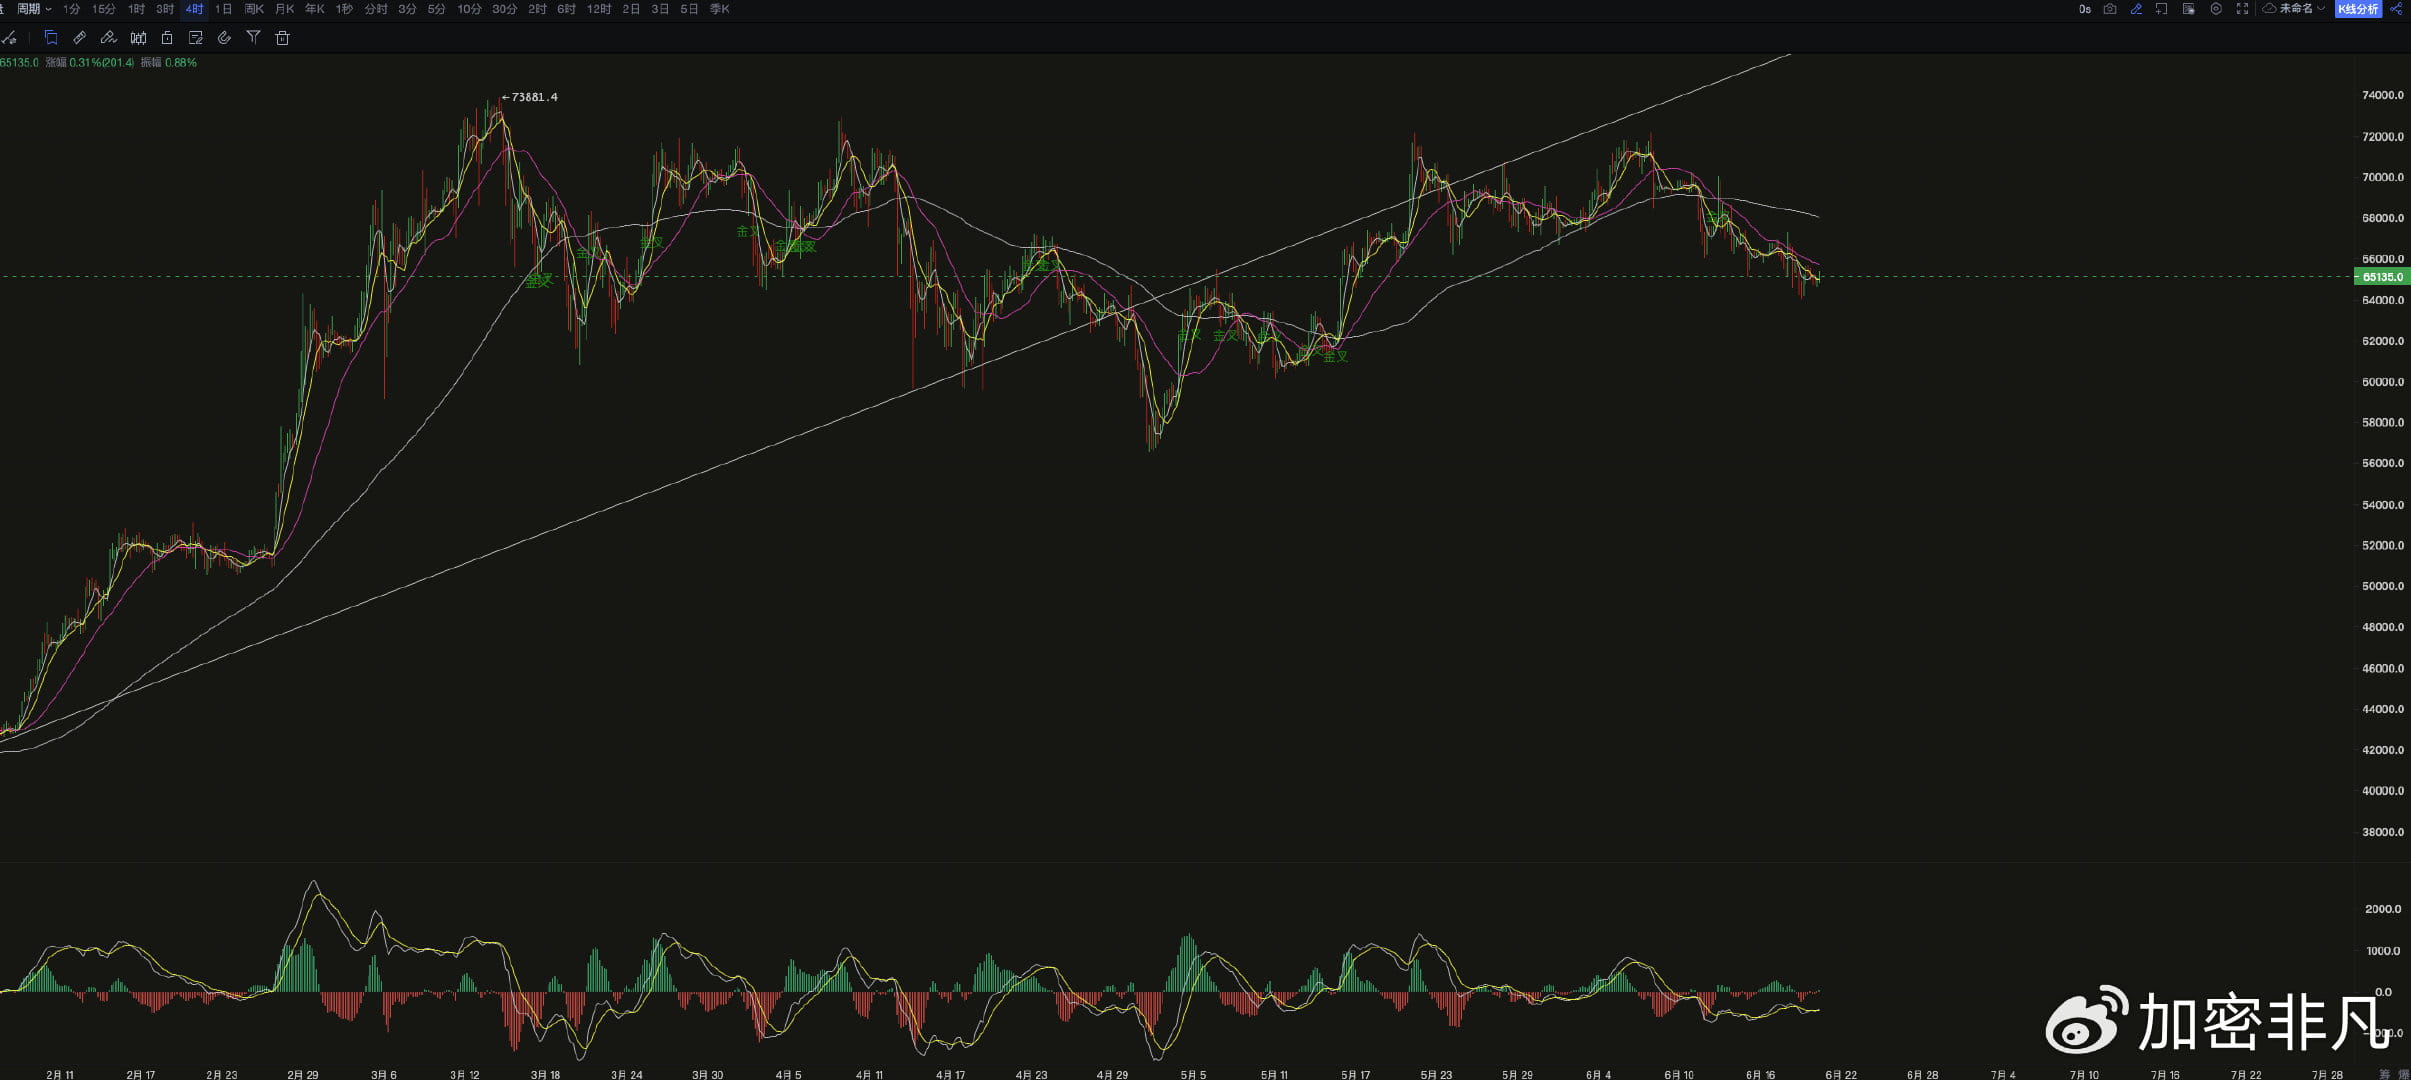2411x1080 pixels.
Task: Toggle the lock drawings icon
Action: tap(167, 38)
